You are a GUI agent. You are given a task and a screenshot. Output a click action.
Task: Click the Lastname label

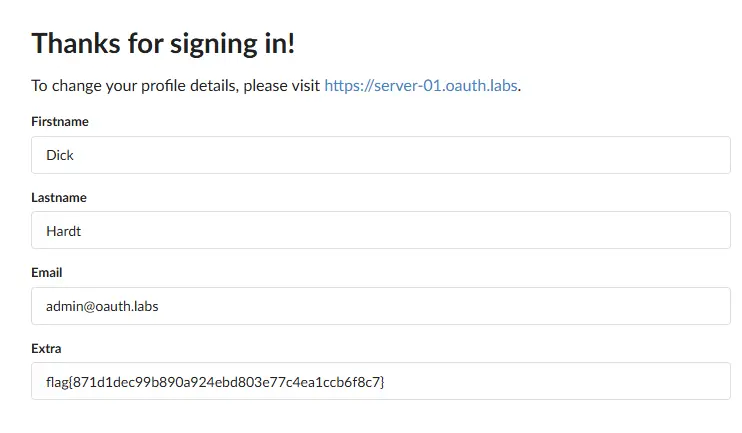[x=59, y=197]
